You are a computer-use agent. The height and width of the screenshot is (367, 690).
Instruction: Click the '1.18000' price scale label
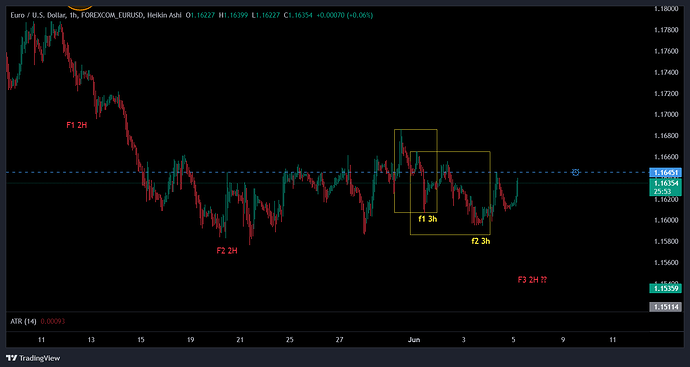click(665, 8)
